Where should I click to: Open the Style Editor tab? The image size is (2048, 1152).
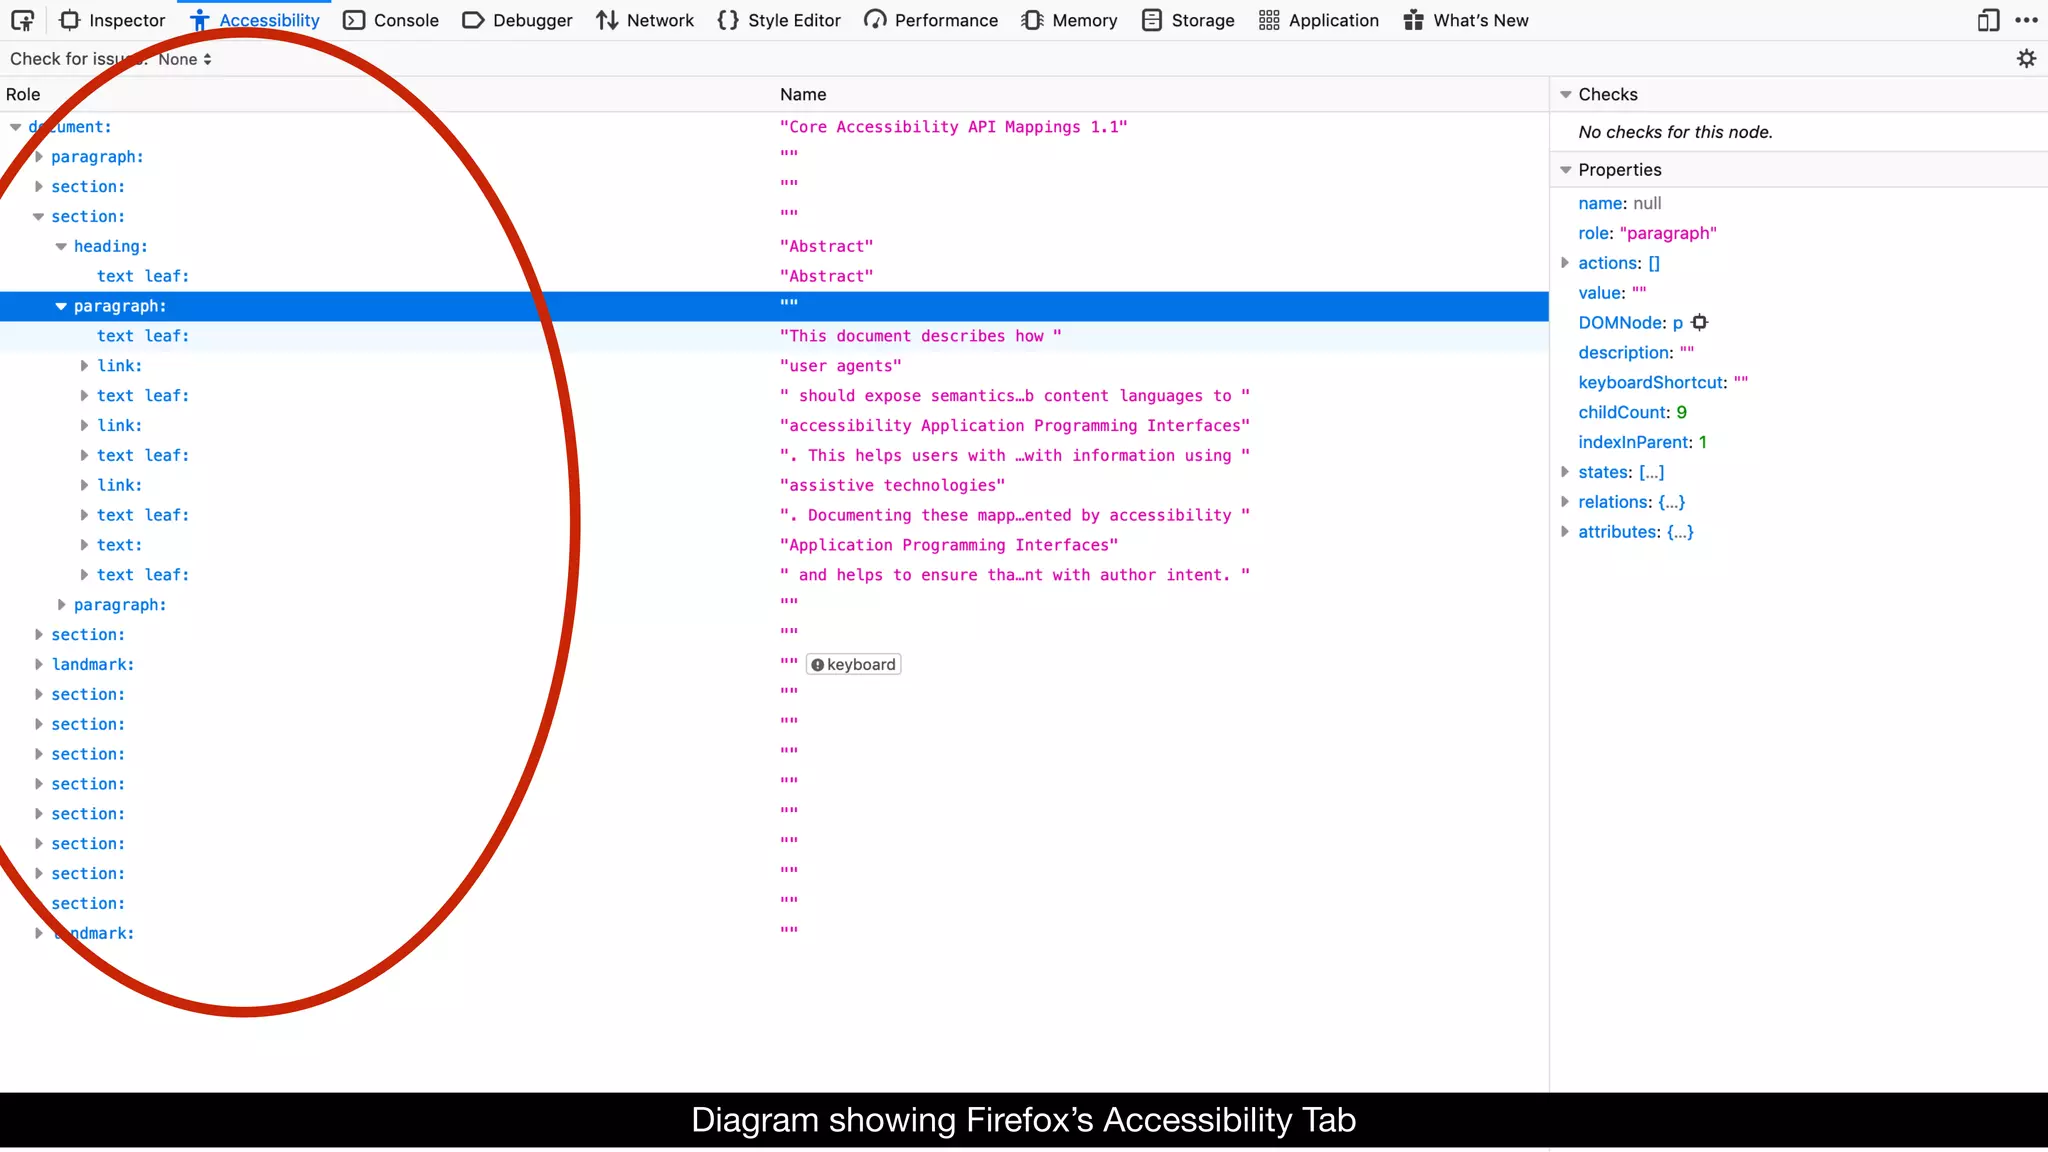[x=779, y=20]
